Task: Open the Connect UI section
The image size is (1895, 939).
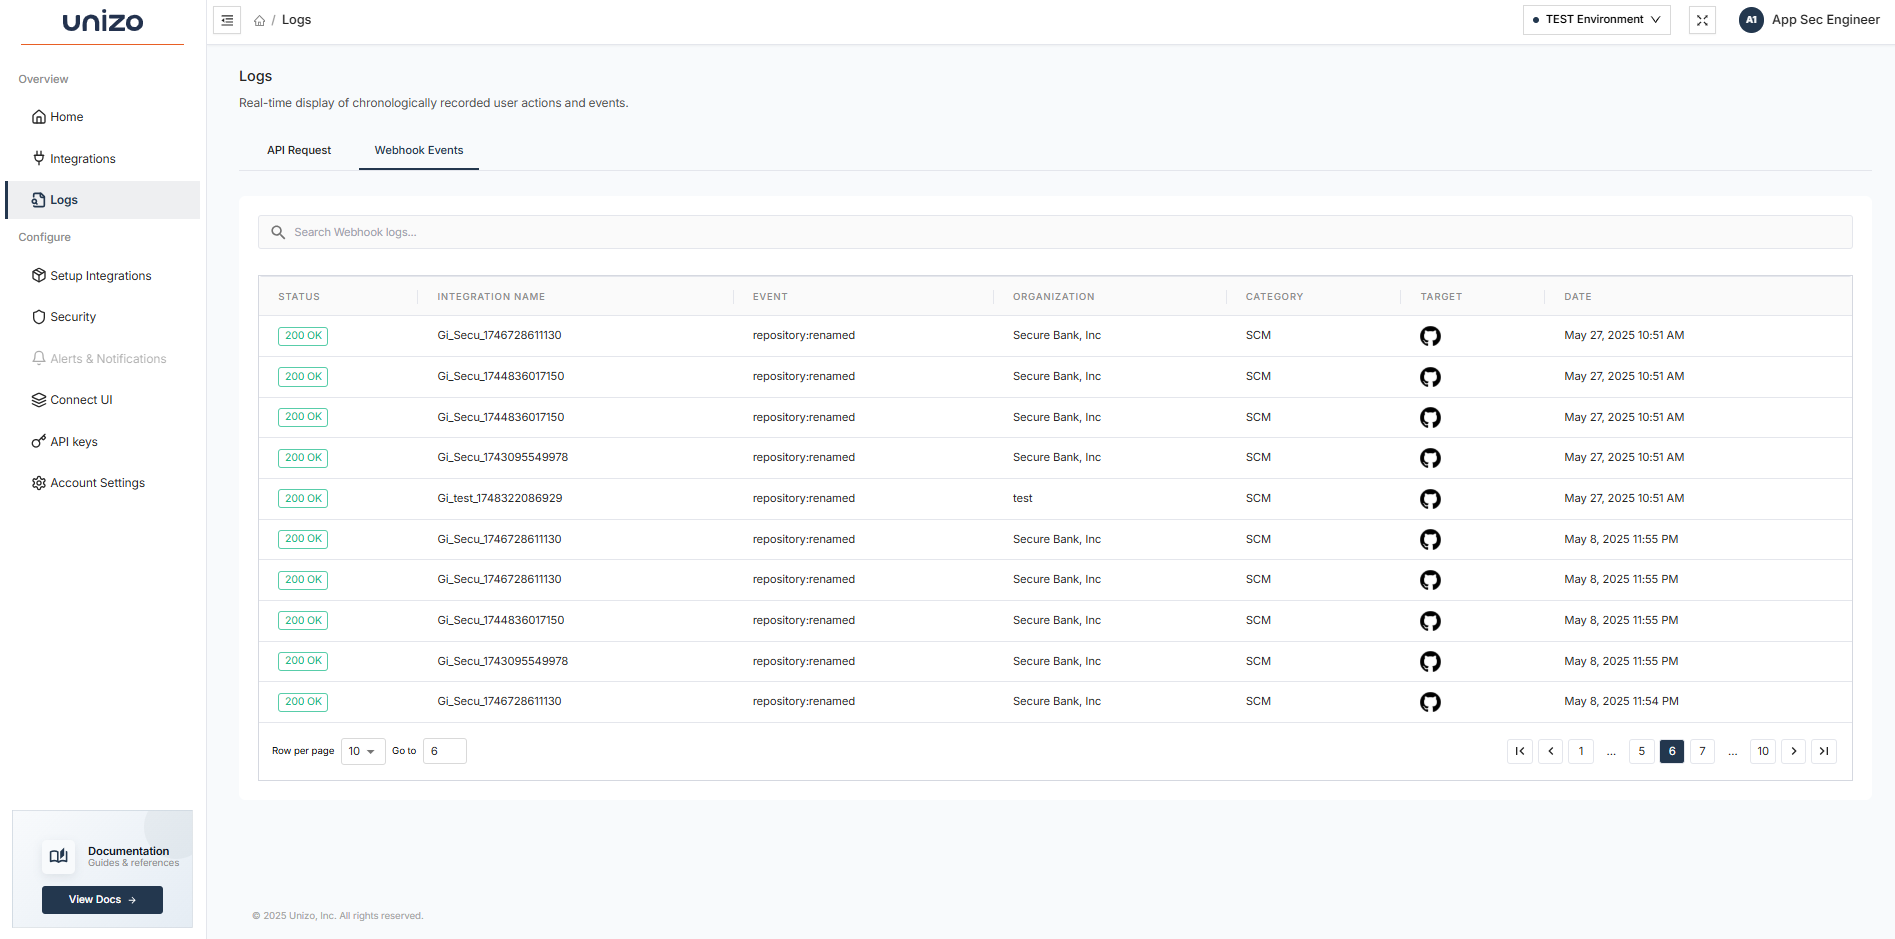Action: pyautogui.click(x=80, y=399)
